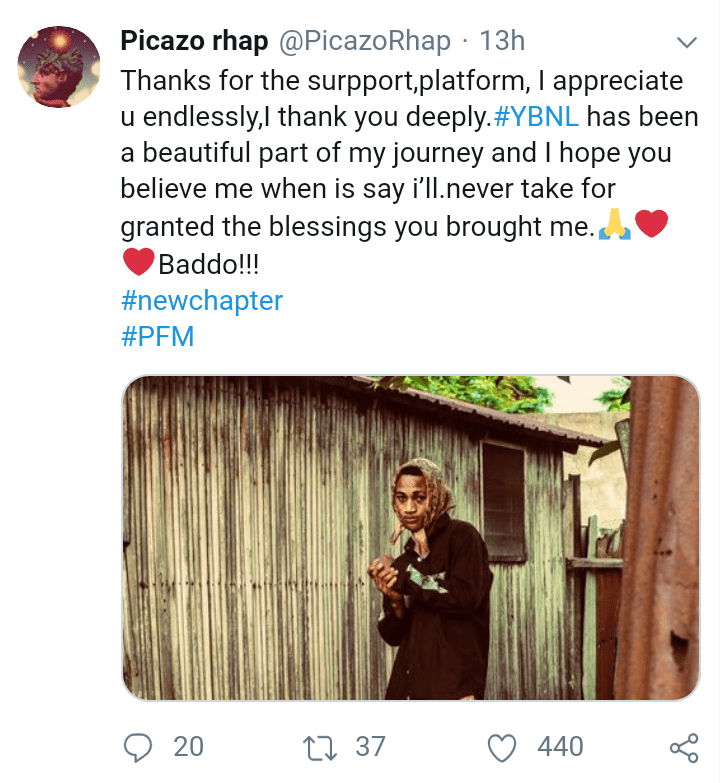Image resolution: width=720 pixels, height=783 pixels.
Task: Click the word Baddo!!! in the tweet
Action: tap(206, 264)
